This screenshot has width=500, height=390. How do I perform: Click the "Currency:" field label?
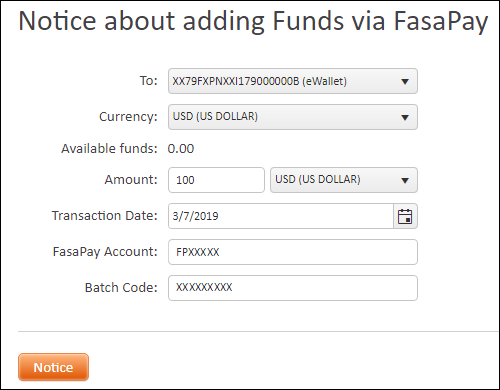coord(128,117)
